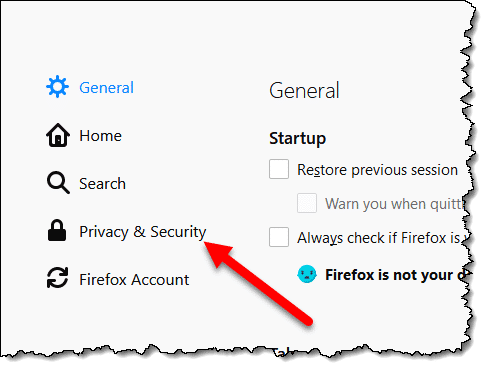Toggle the Warn you when quitting checkbox
The image size is (489, 372).
307,203
